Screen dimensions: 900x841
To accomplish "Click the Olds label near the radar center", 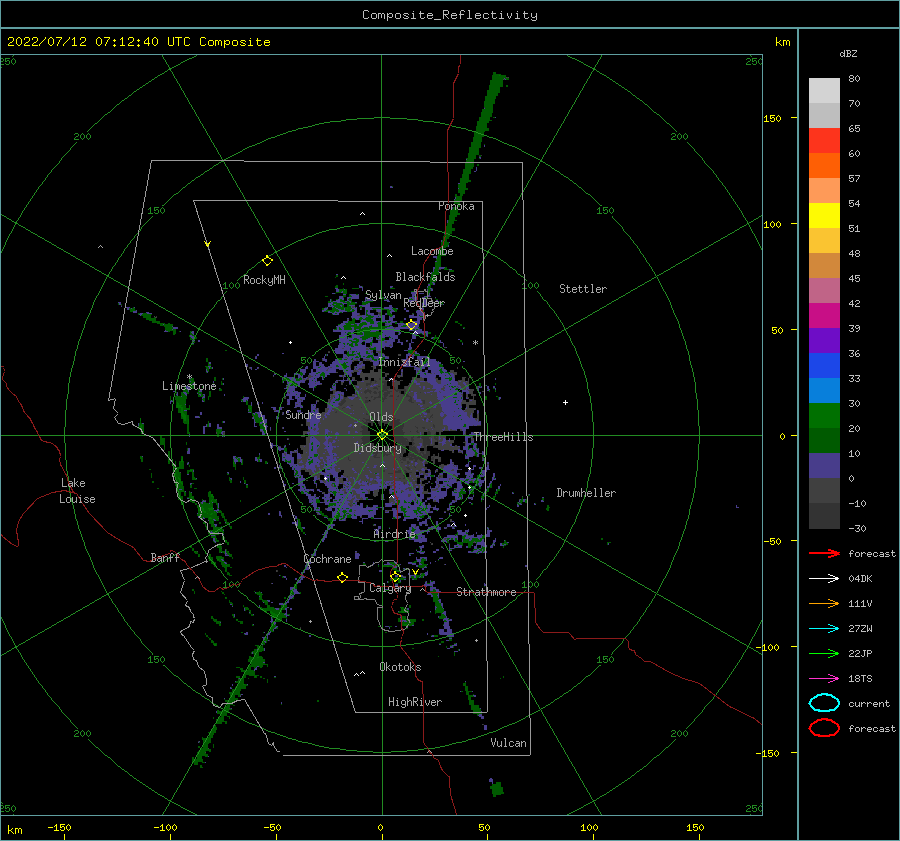I will click(x=381, y=417).
